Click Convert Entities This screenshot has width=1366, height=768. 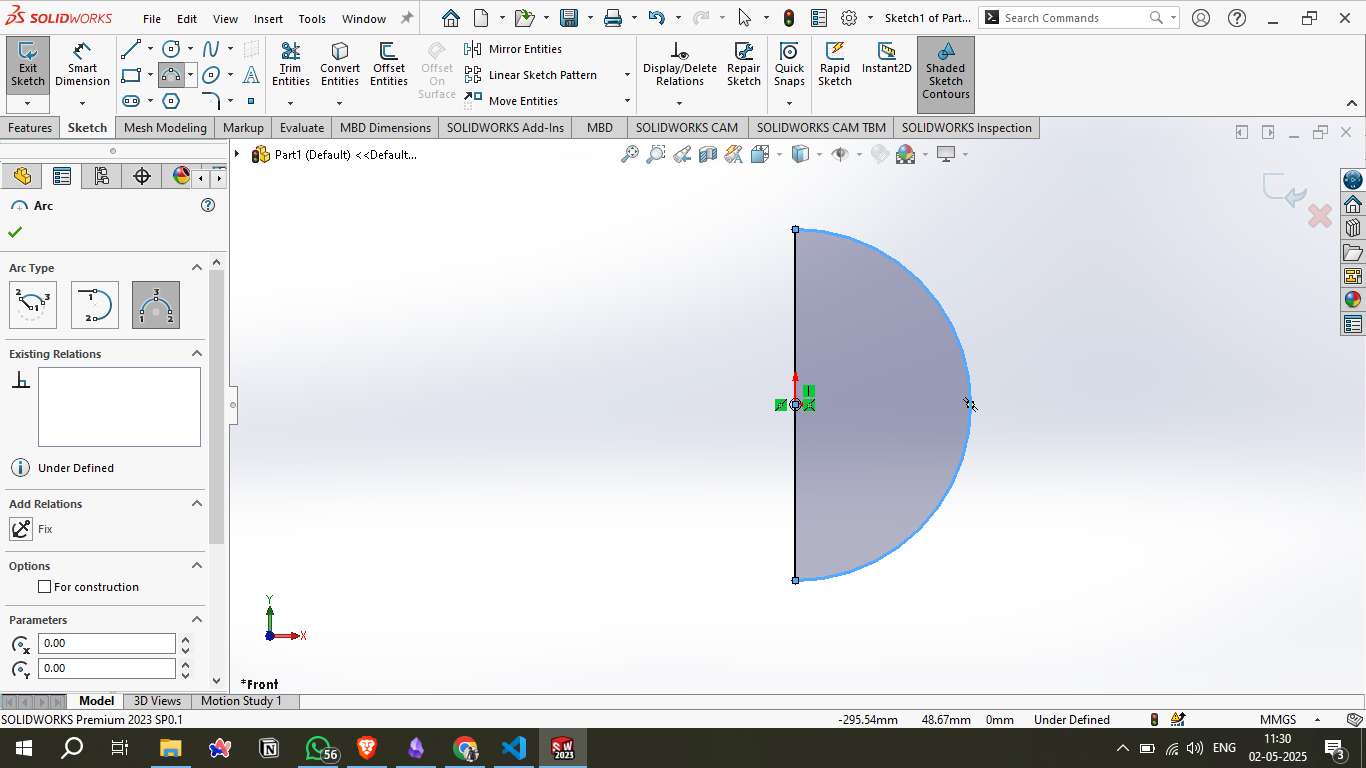coord(340,65)
